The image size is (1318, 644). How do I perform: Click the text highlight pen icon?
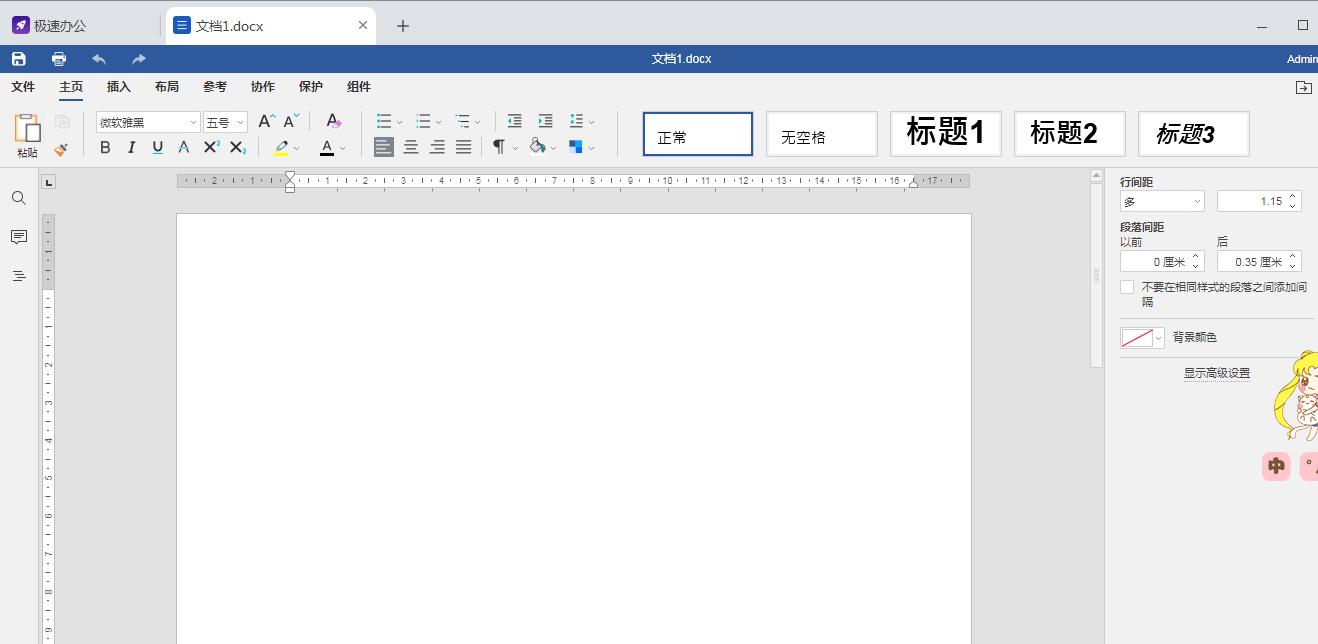pos(281,147)
